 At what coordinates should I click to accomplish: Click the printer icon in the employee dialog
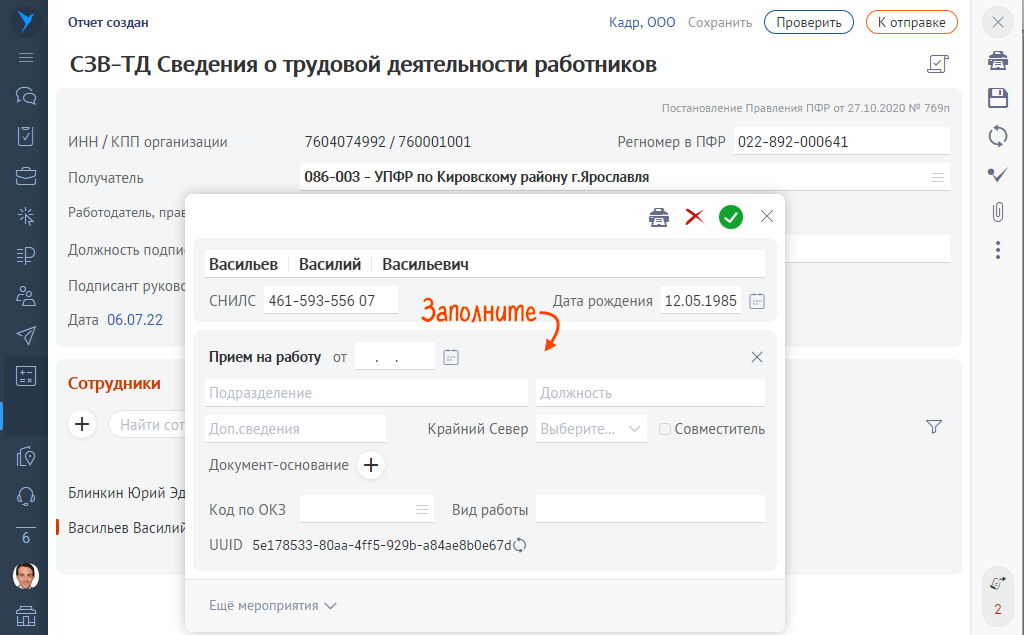click(x=658, y=217)
